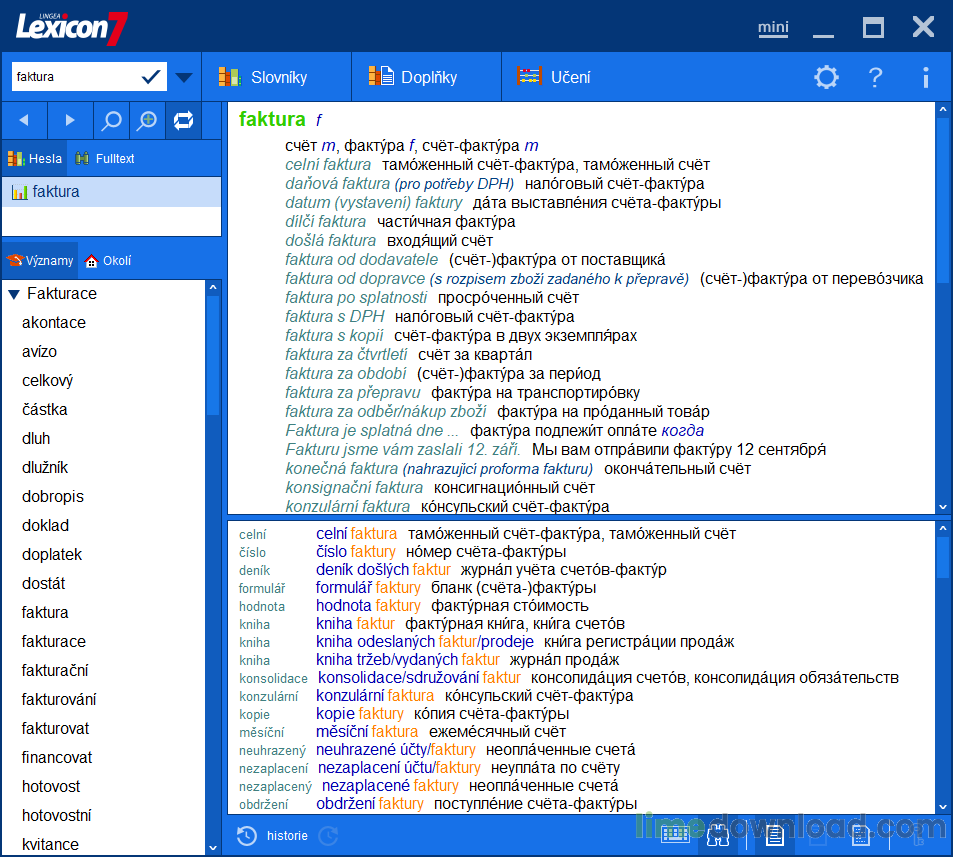Switch to the Okolí tab

[108, 261]
